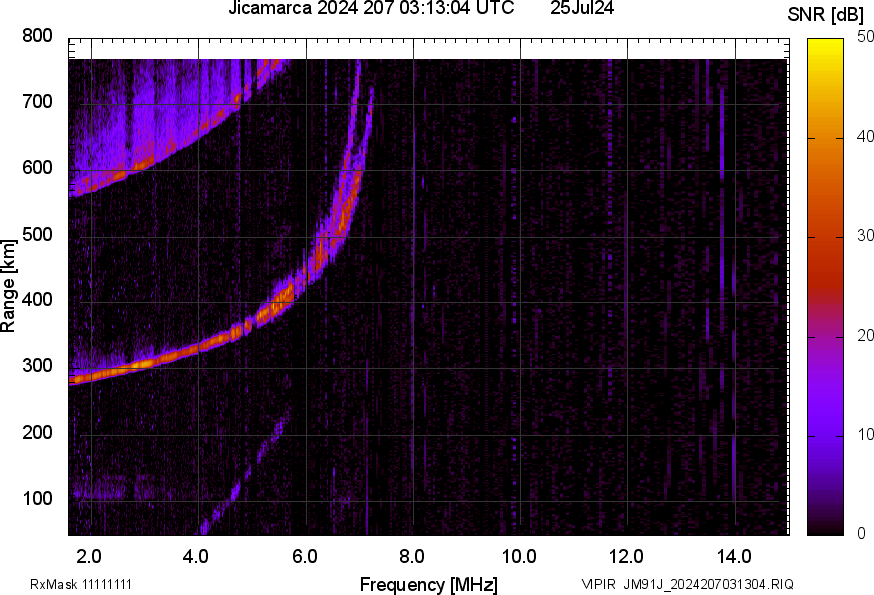This screenshot has height=595, width=874.
Task: Click the colorbar value 40
Action: (x=865, y=136)
